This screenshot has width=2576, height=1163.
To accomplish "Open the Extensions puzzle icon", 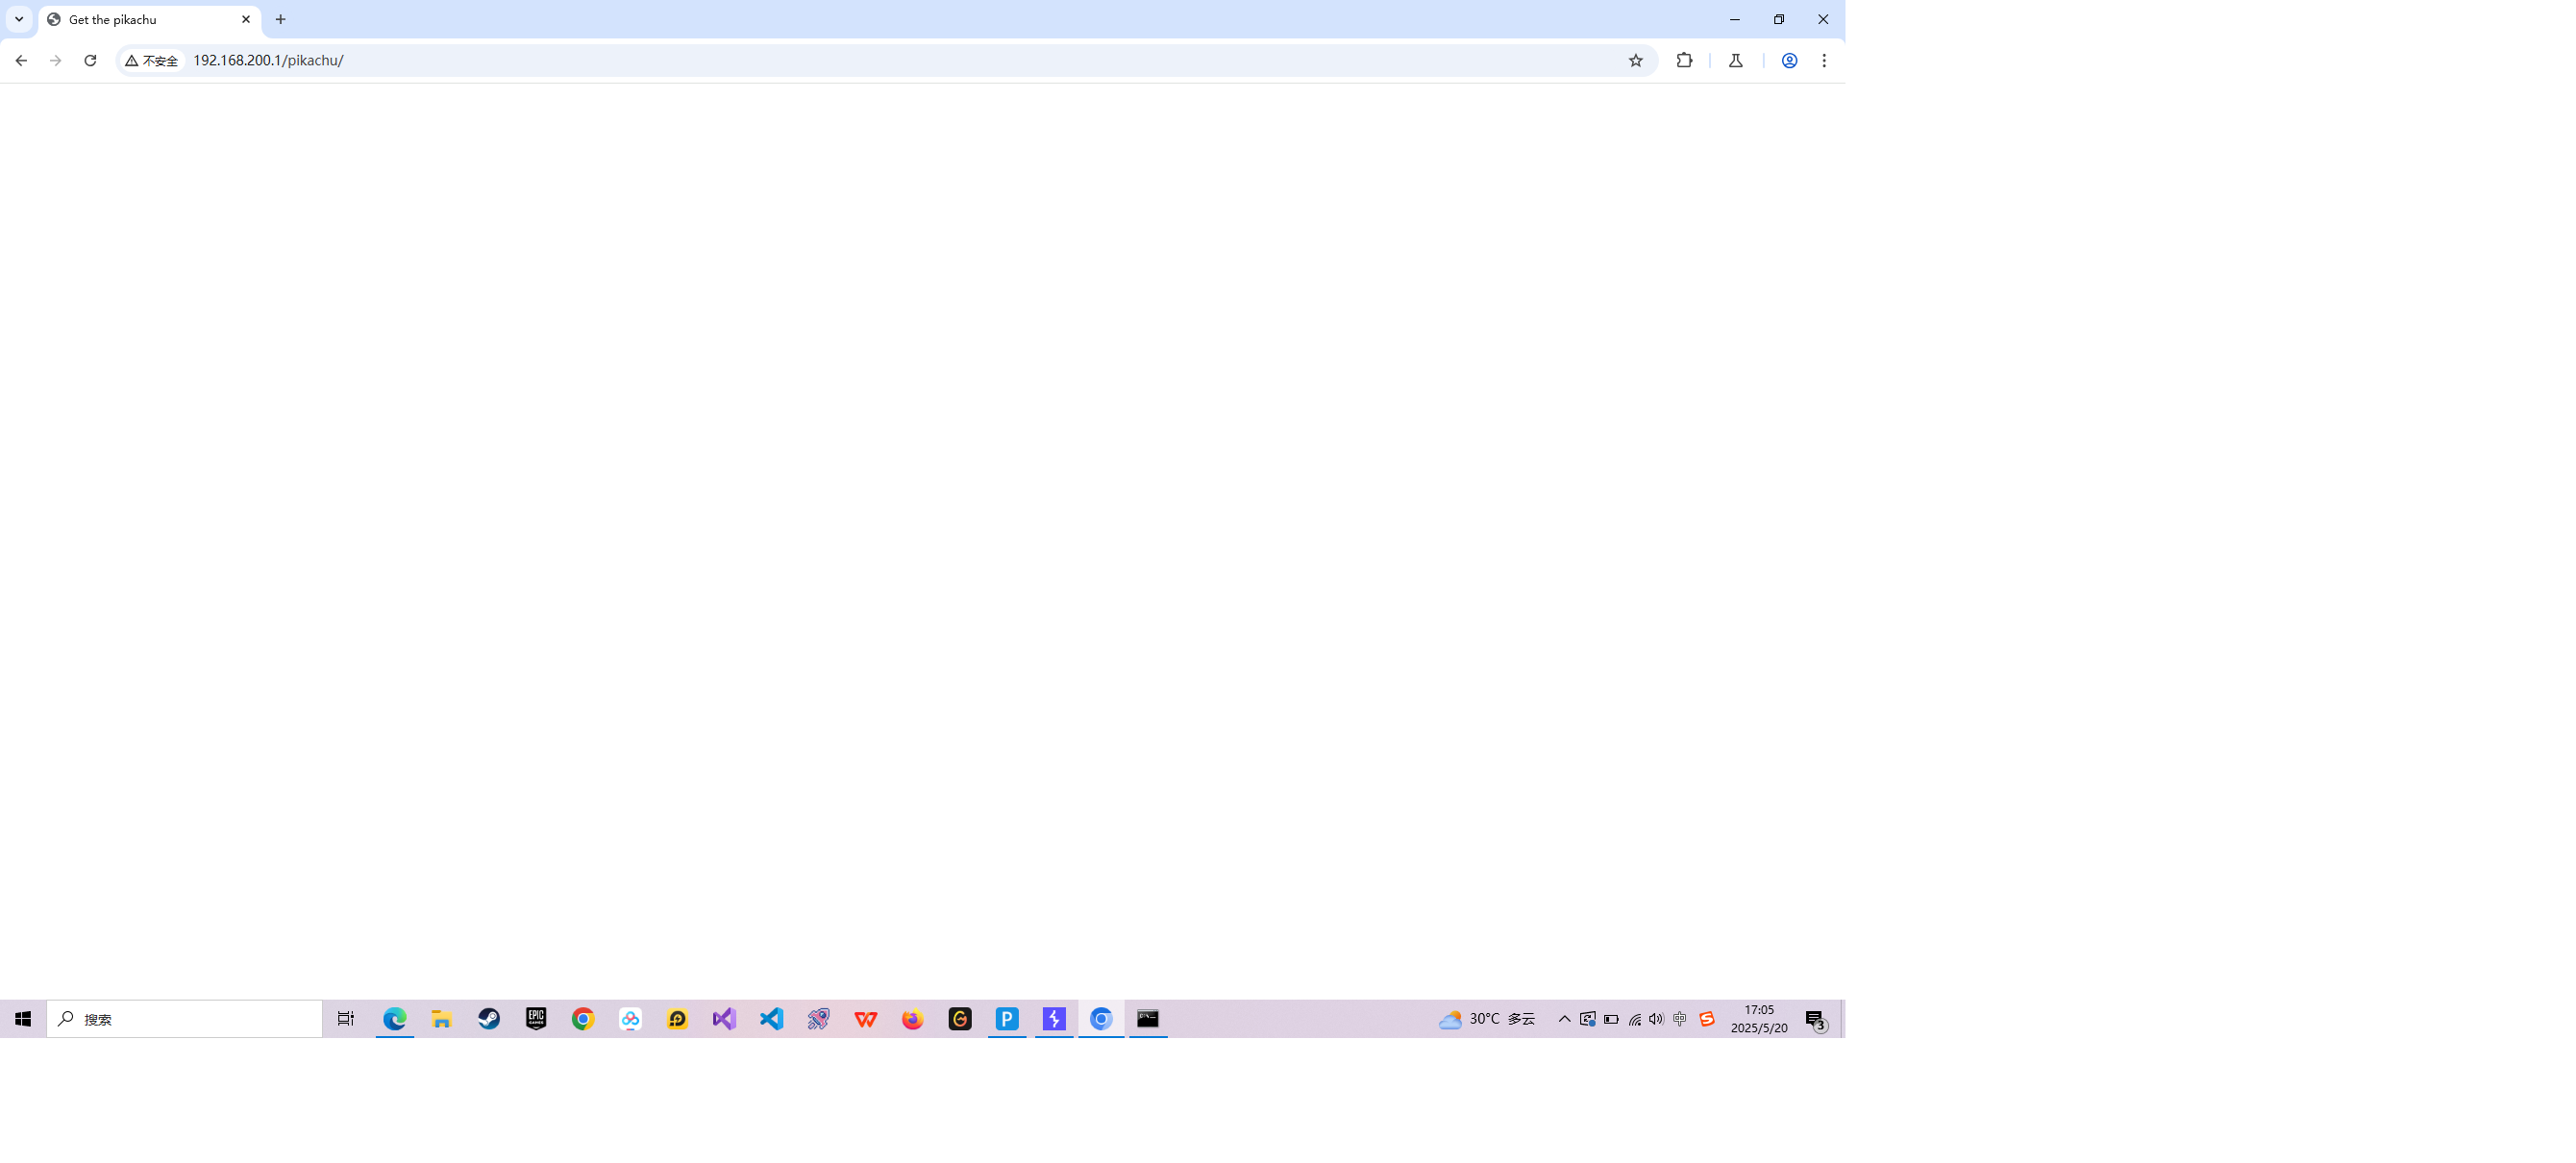I will tap(1684, 61).
